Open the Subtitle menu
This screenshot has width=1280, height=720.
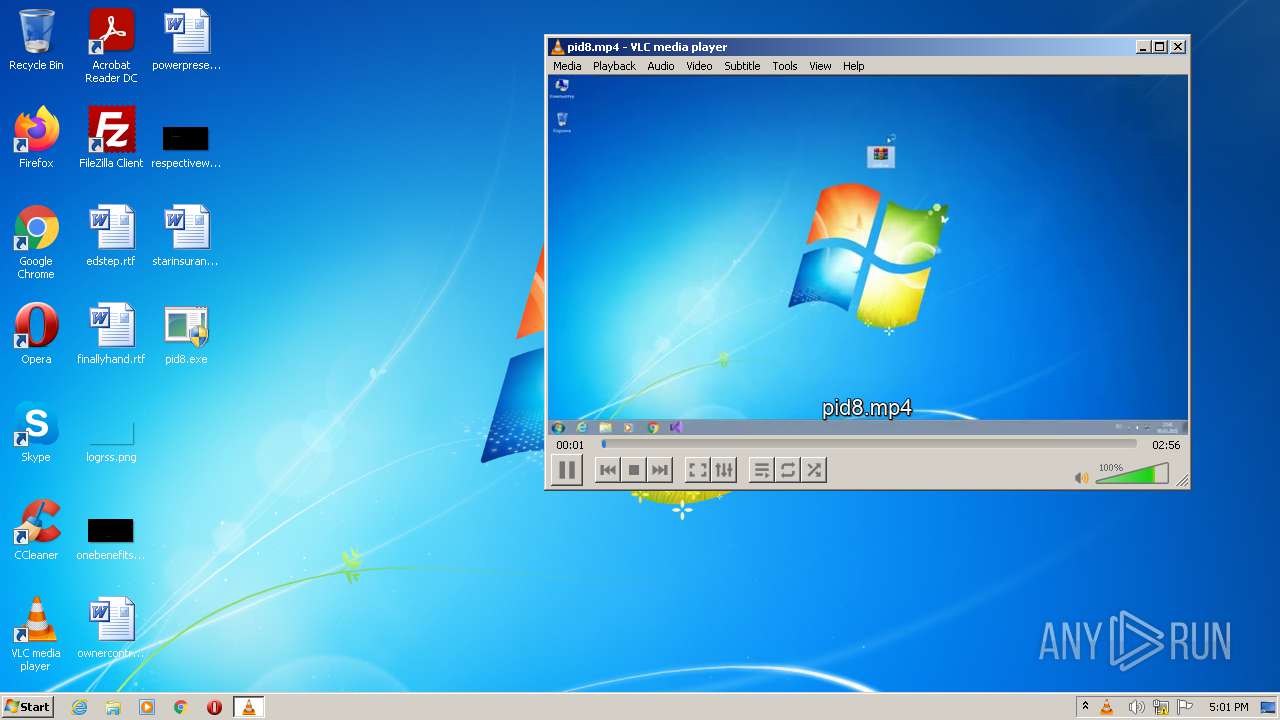742,66
